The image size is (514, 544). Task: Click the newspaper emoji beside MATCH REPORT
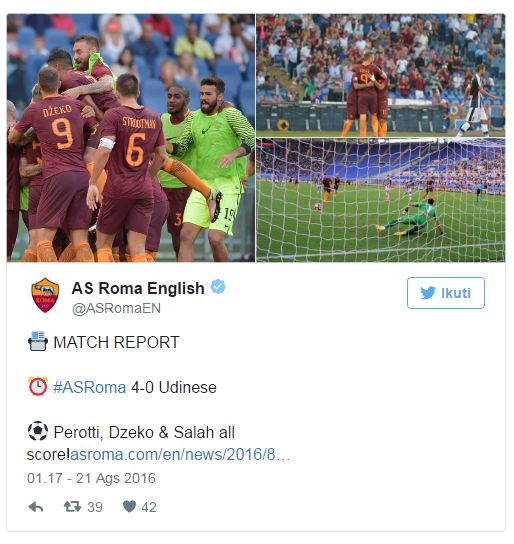point(37,341)
